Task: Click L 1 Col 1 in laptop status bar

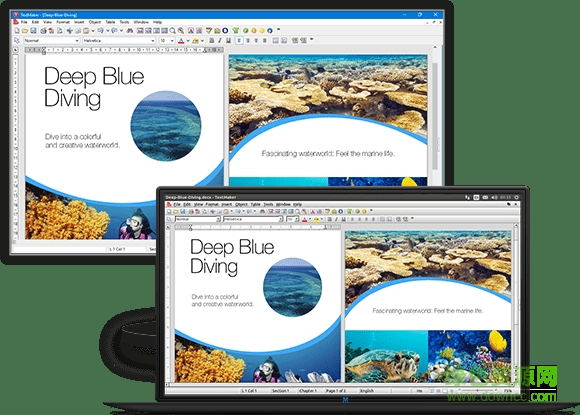Action: click(249, 391)
